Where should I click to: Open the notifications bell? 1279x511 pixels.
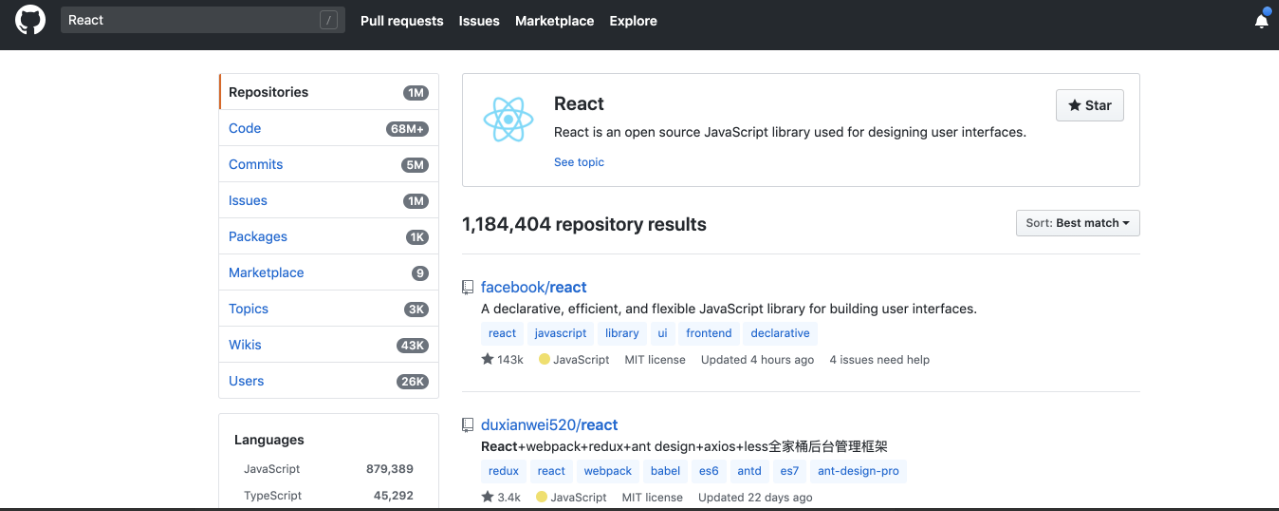[x=1261, y=20]
